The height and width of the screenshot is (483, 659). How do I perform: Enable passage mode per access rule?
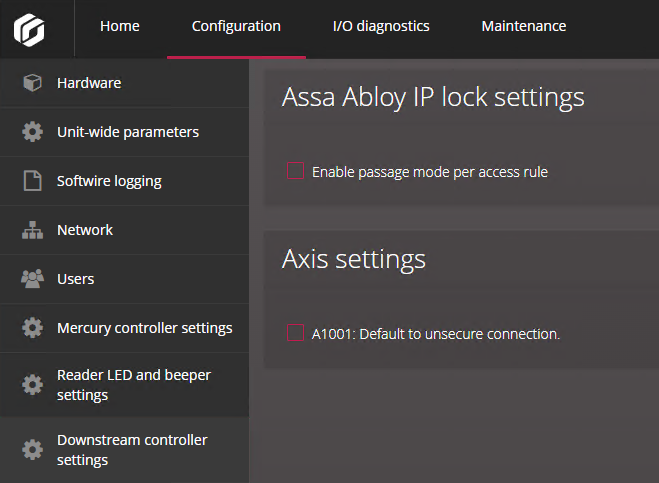295,172
